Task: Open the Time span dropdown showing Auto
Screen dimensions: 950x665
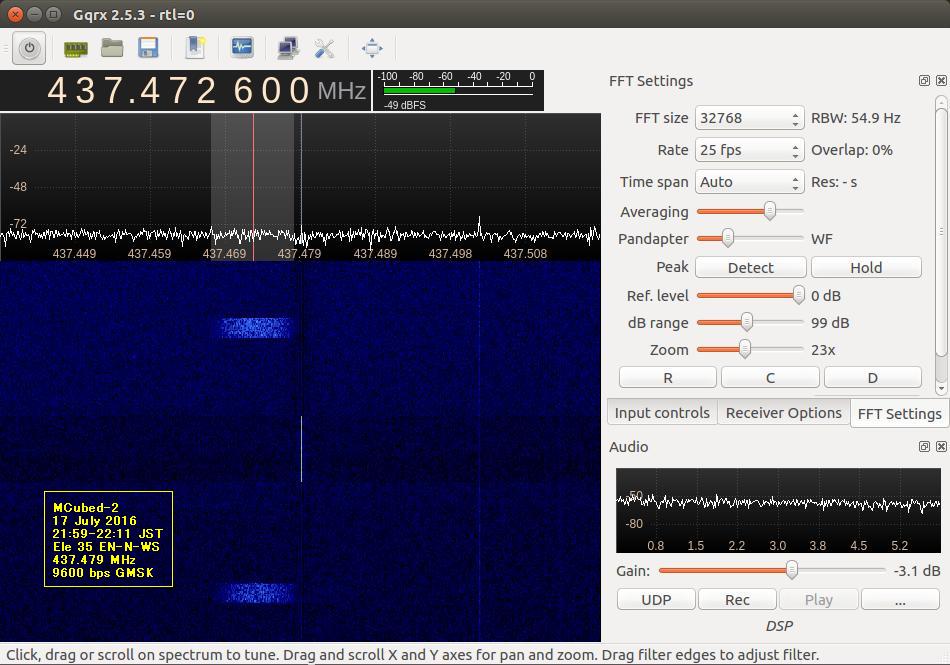Action: tap(749, 182)
